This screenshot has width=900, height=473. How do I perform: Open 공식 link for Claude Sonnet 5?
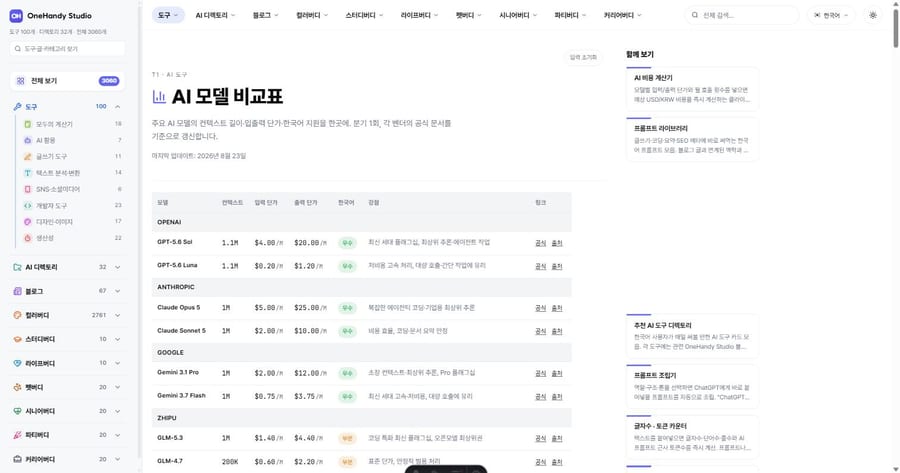click(x=540, y=332)
